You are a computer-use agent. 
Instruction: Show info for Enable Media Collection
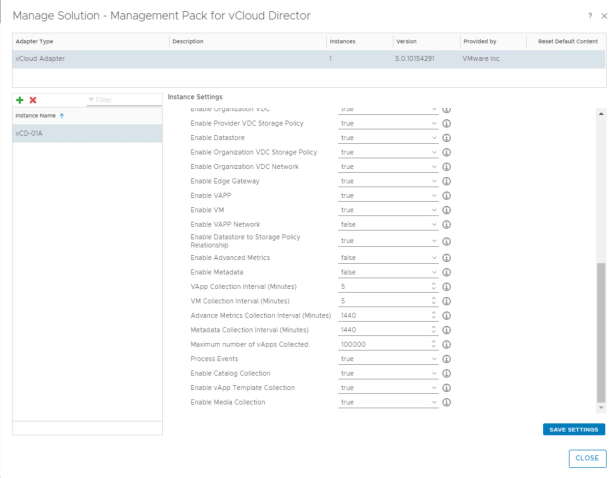(x=447, y=402)
